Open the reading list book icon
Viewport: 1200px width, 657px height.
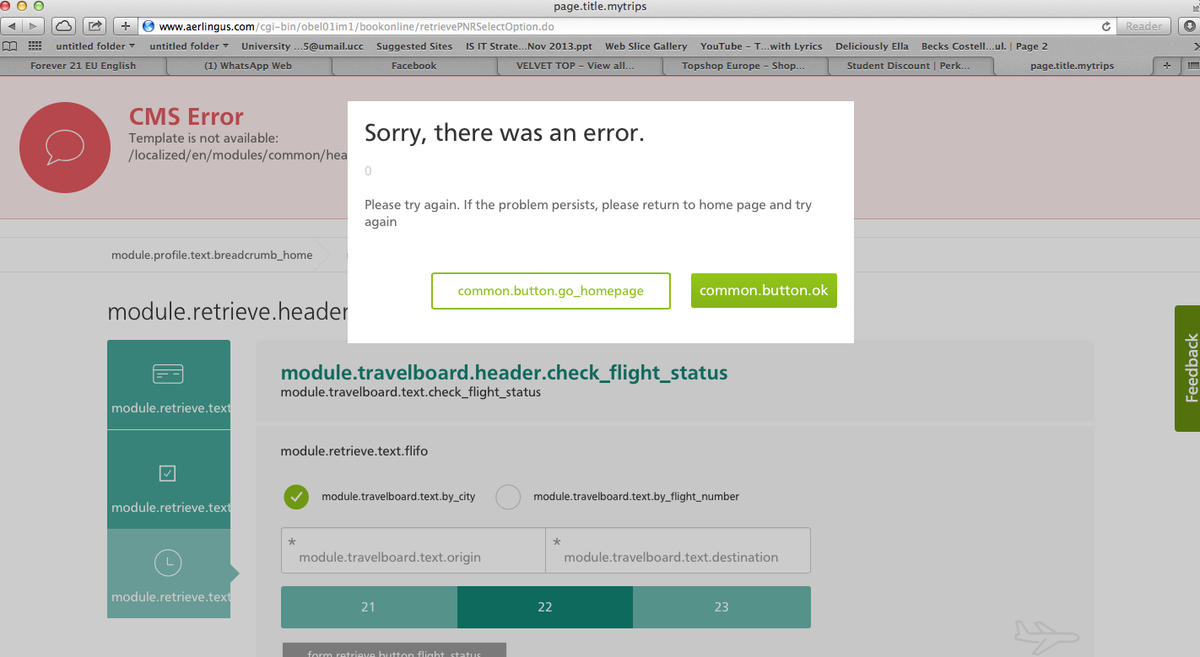pos(10,46)
